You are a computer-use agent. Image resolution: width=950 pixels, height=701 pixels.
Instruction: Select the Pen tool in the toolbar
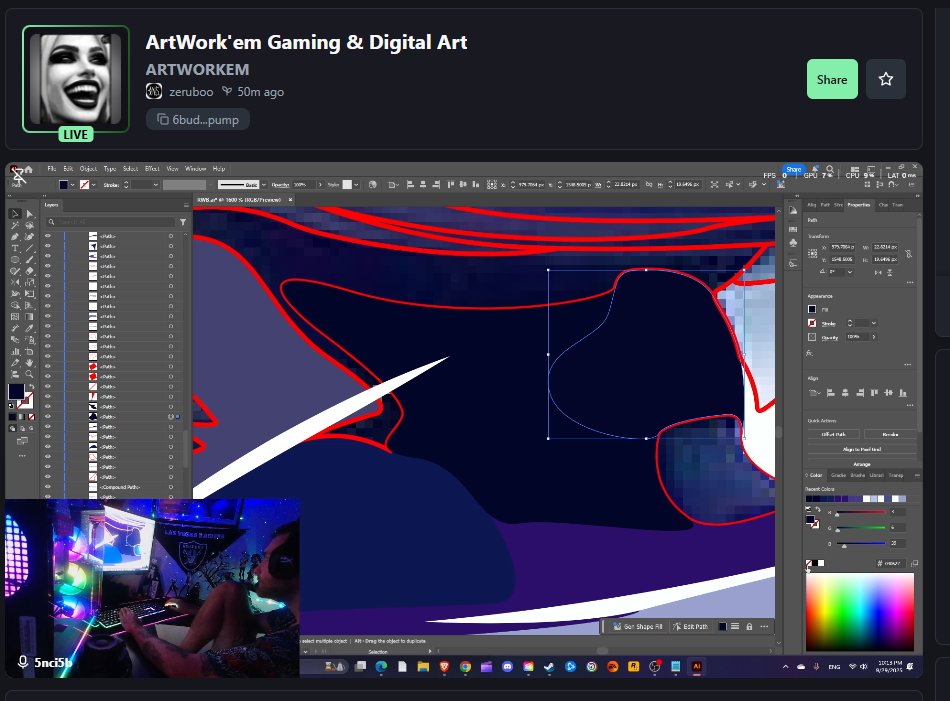[14, 236]
